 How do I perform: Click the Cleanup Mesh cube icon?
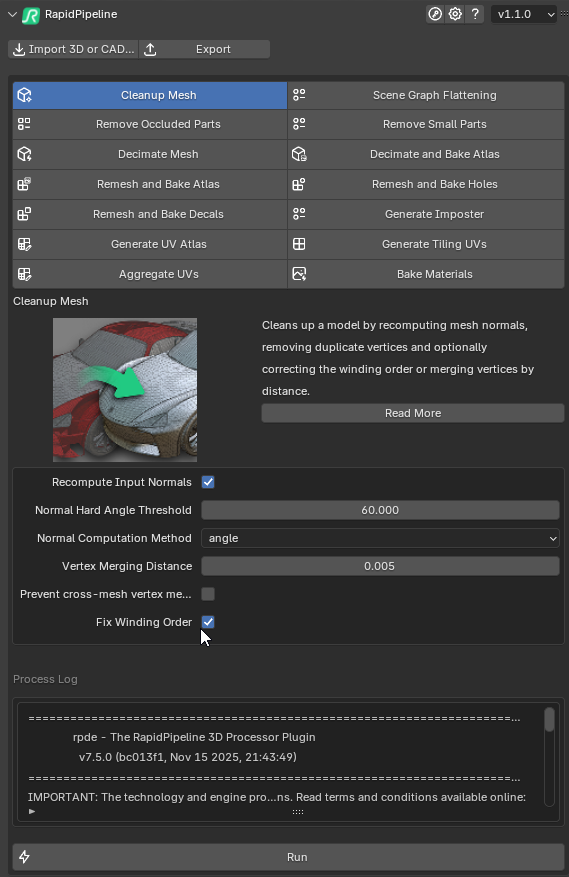click(x=24, y=95)
